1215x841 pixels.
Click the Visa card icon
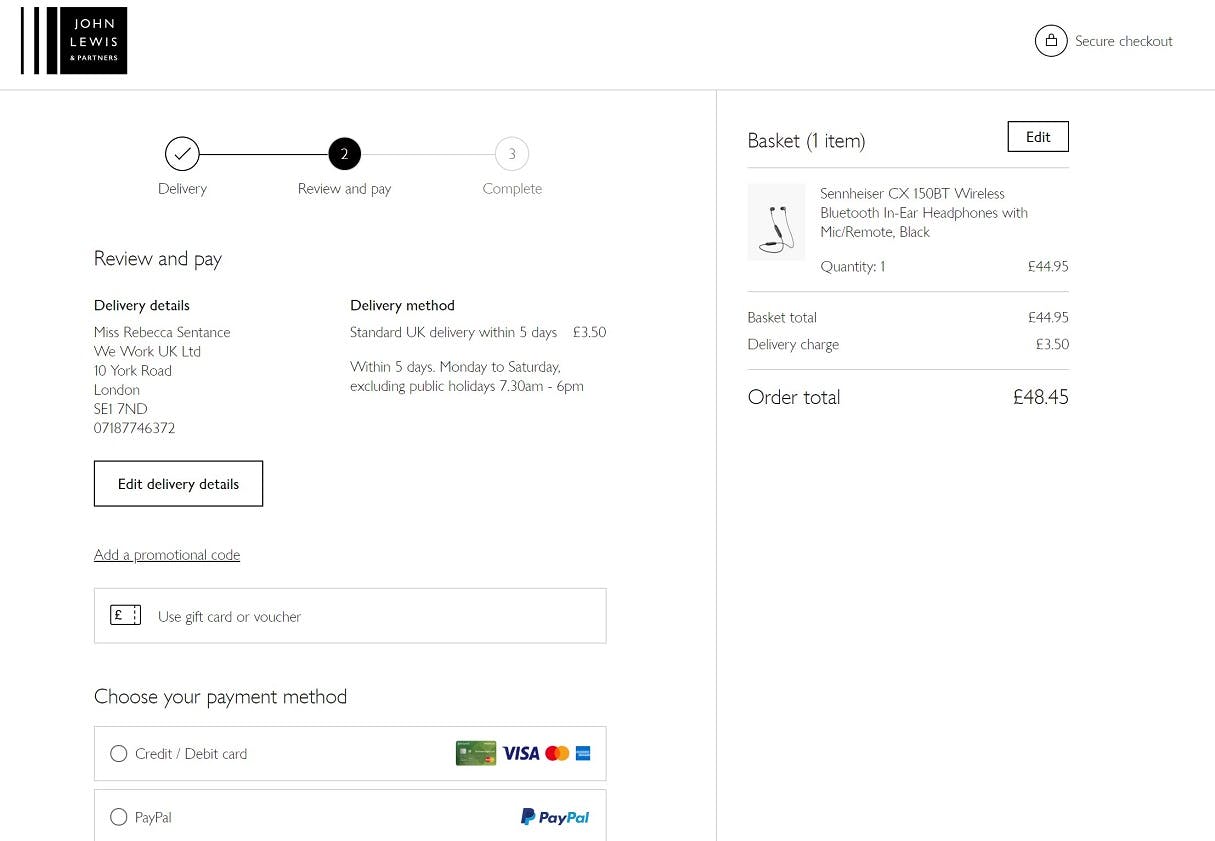520,753
